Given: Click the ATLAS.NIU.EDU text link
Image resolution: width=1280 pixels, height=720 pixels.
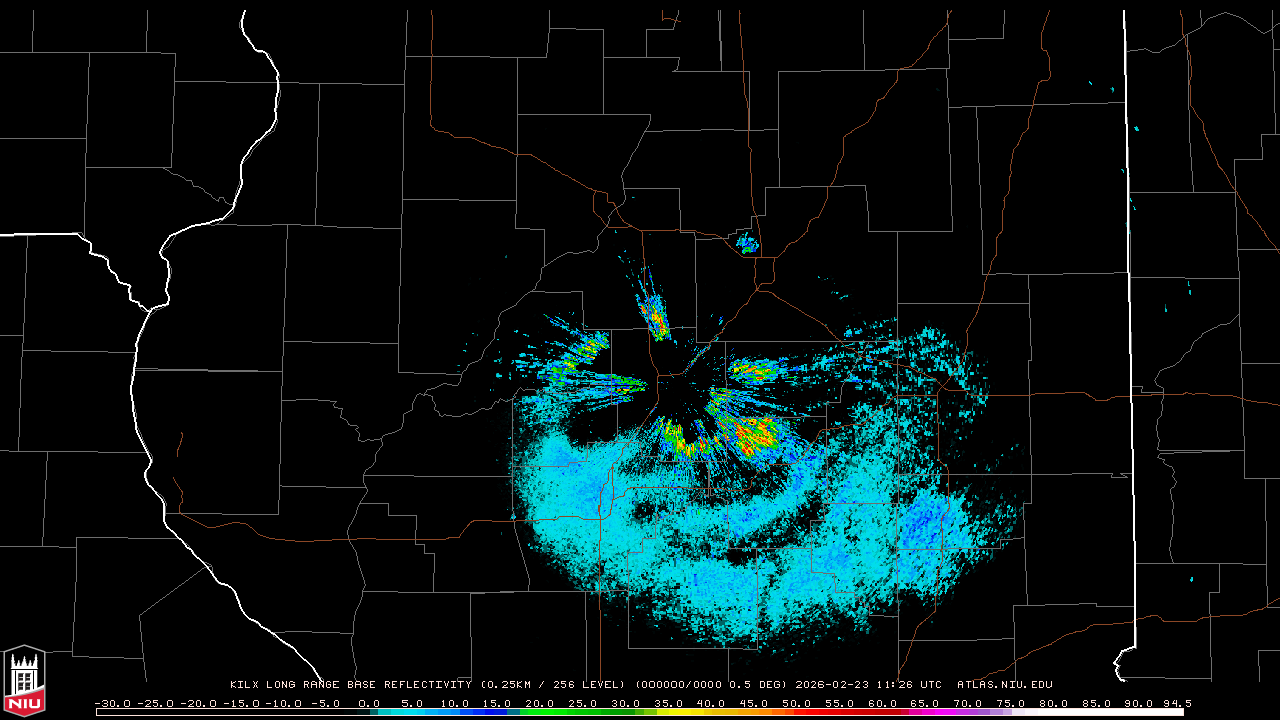Looking at the screenshot, I should pyautogui.click(x=1004, y=685).
